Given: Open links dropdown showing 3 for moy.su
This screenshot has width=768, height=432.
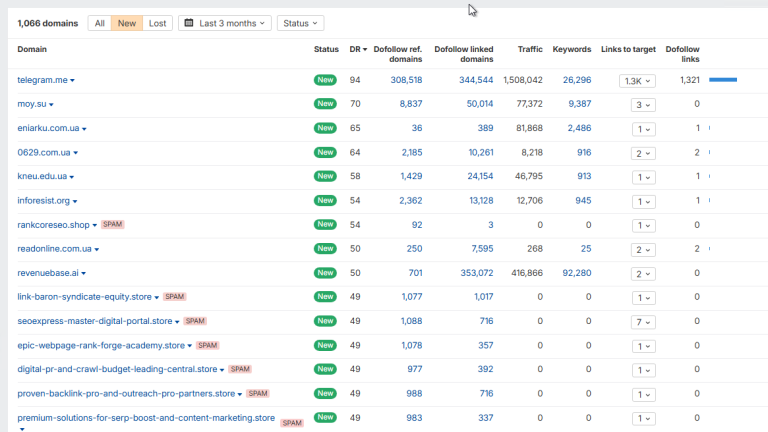Looking at the screenshot, I should 643,105.
